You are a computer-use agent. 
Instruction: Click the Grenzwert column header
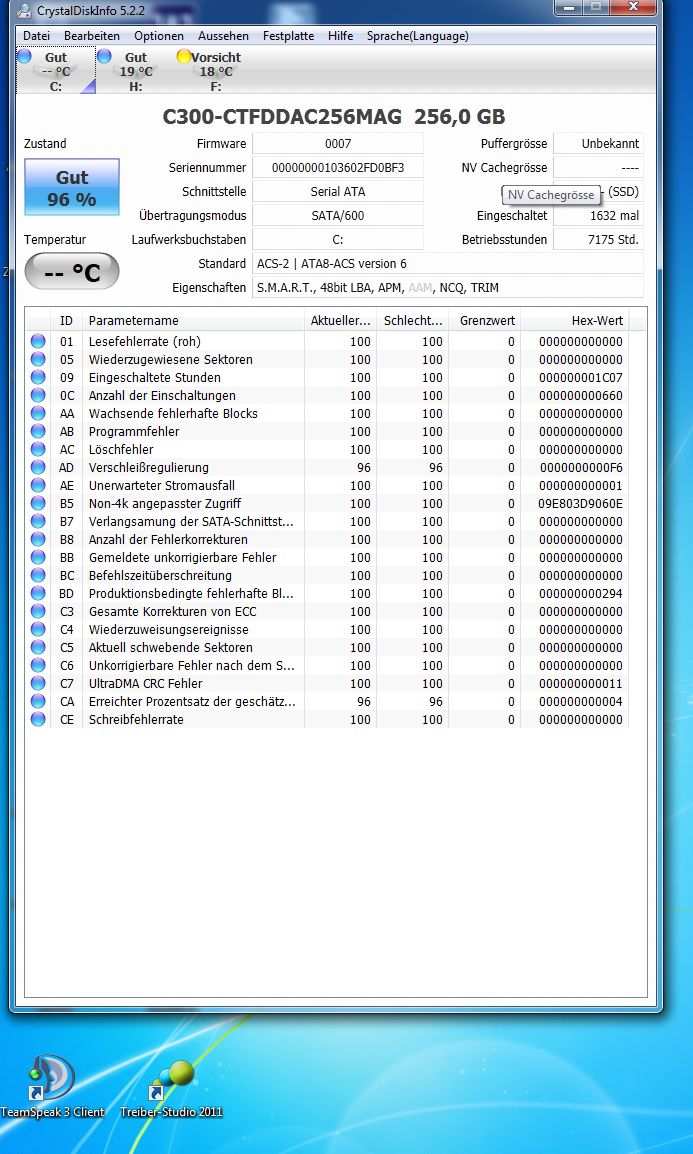(x=484, y=321)
